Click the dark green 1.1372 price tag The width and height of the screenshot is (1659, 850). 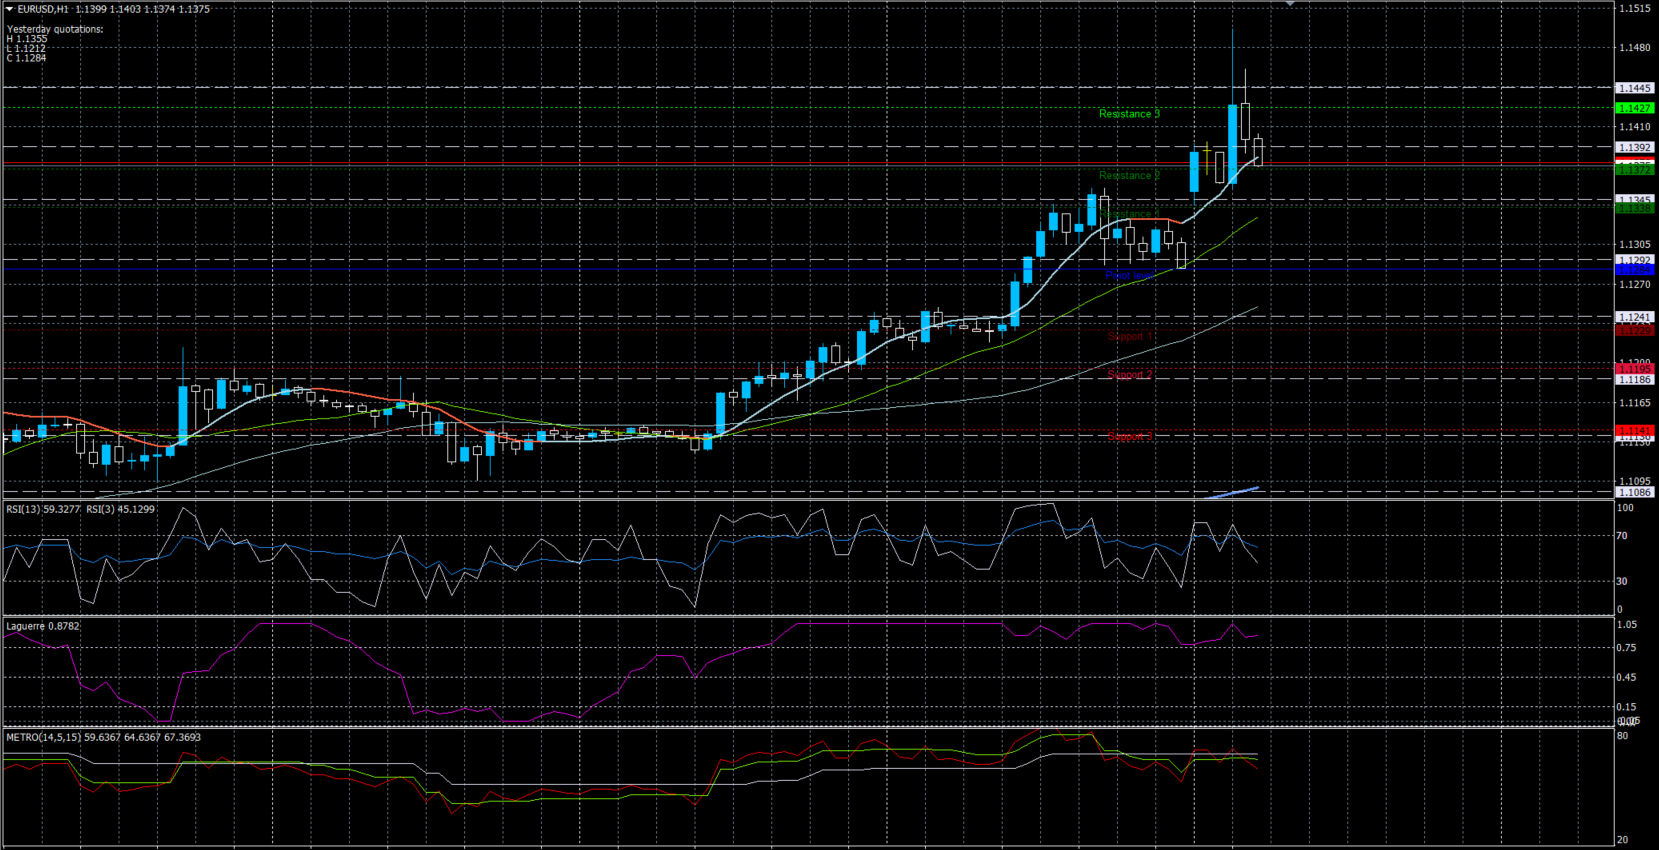point(1635,171)
